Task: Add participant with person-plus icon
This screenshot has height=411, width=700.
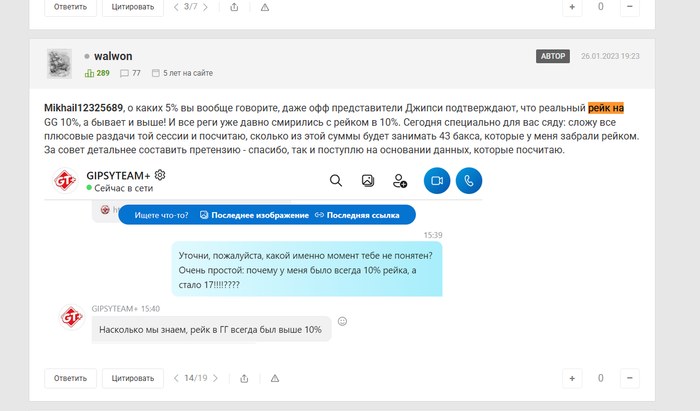Action: [400, 181]
